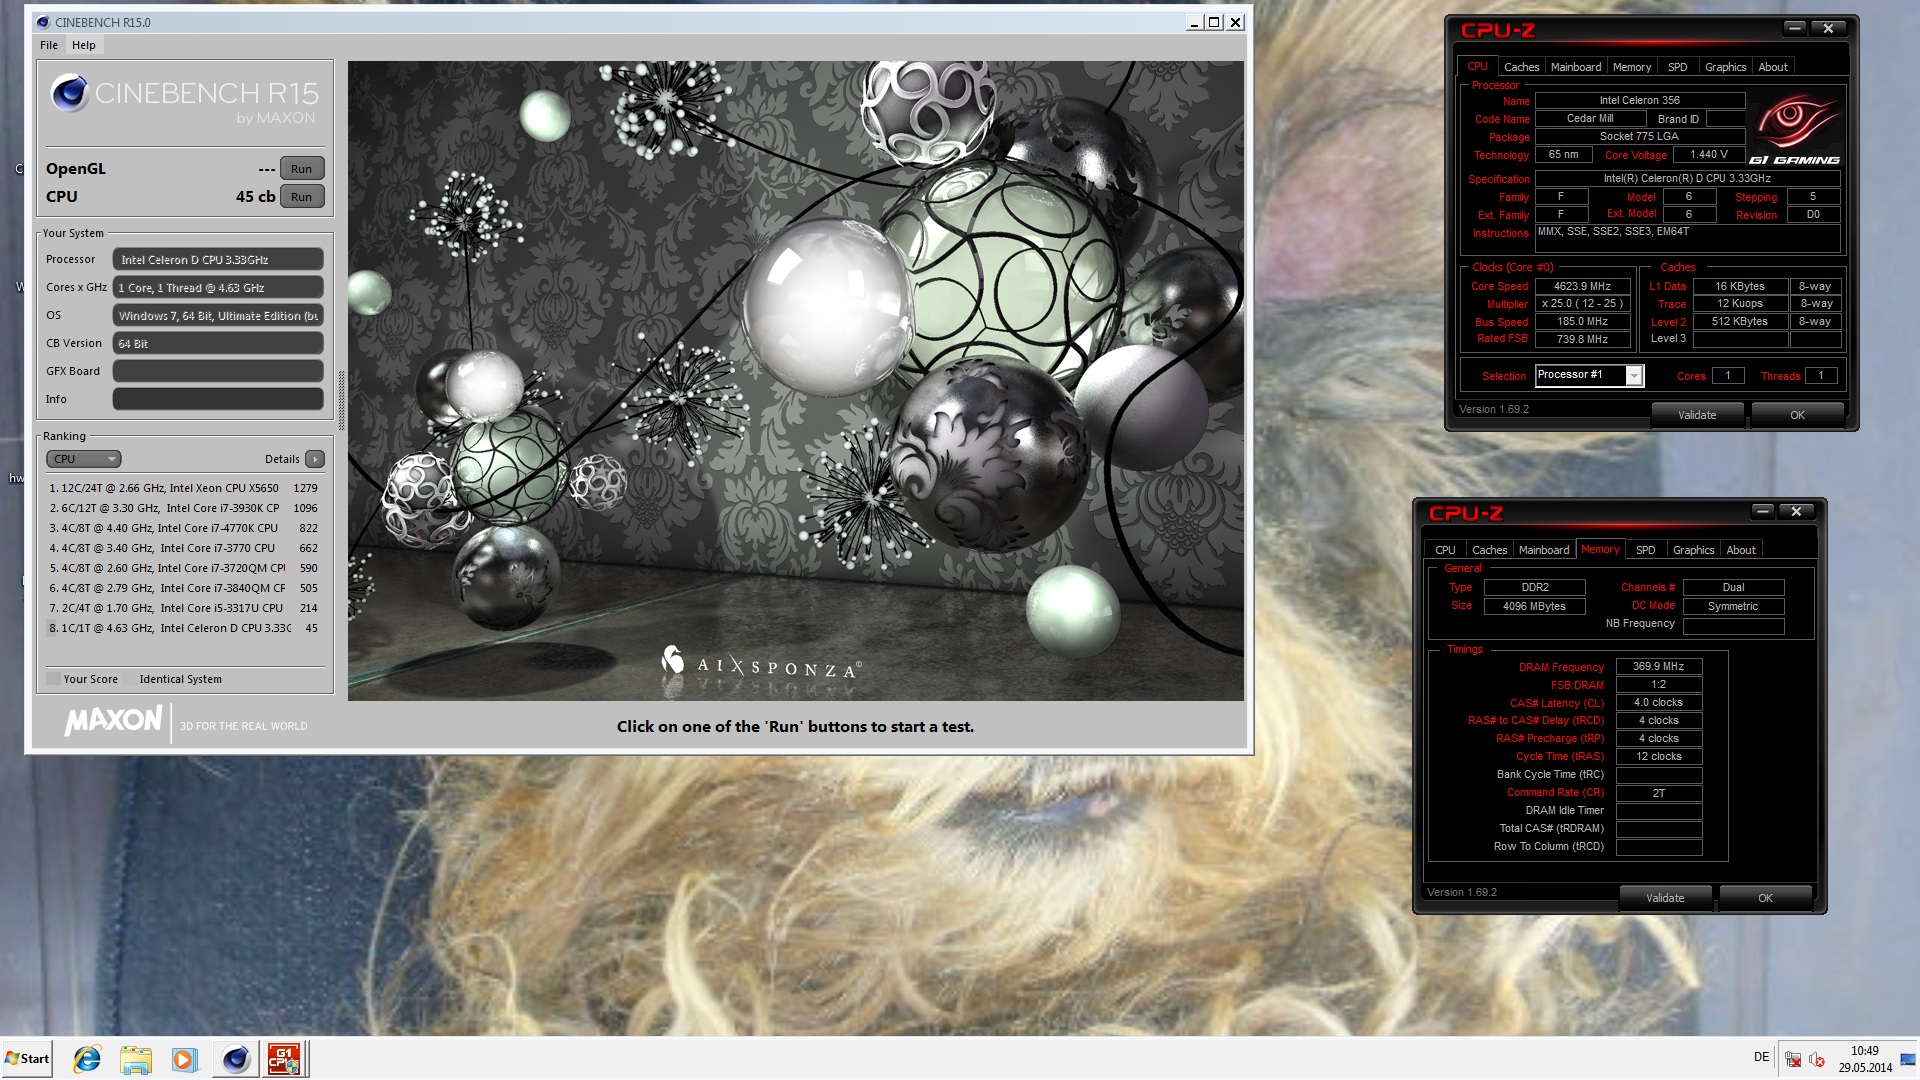Click the Core Speed value 4623.9 MHz
1920x1080 pixels.
pyautogui.click(x=1582, y=286)
